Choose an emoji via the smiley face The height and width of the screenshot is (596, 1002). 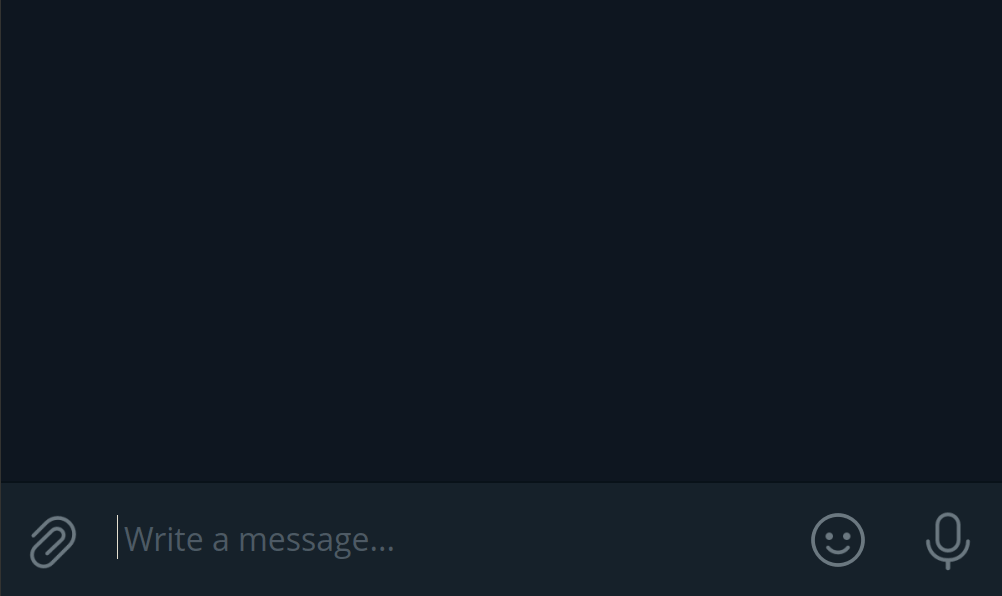pos(838,540)
